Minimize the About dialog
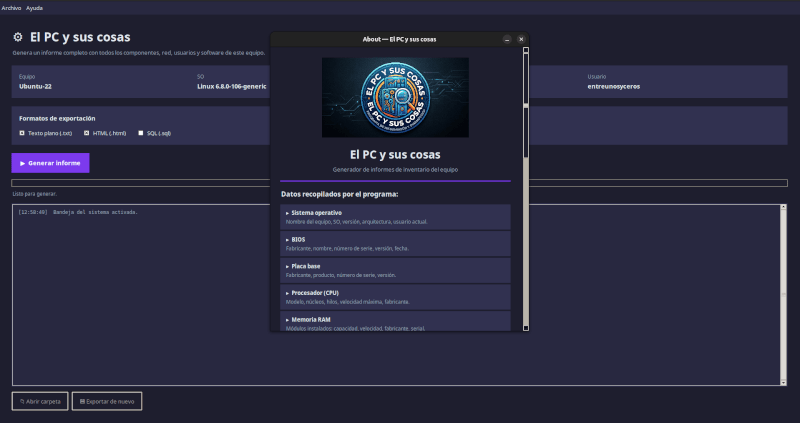The height and width of the screenshot is (423, 800). point(507,39)
